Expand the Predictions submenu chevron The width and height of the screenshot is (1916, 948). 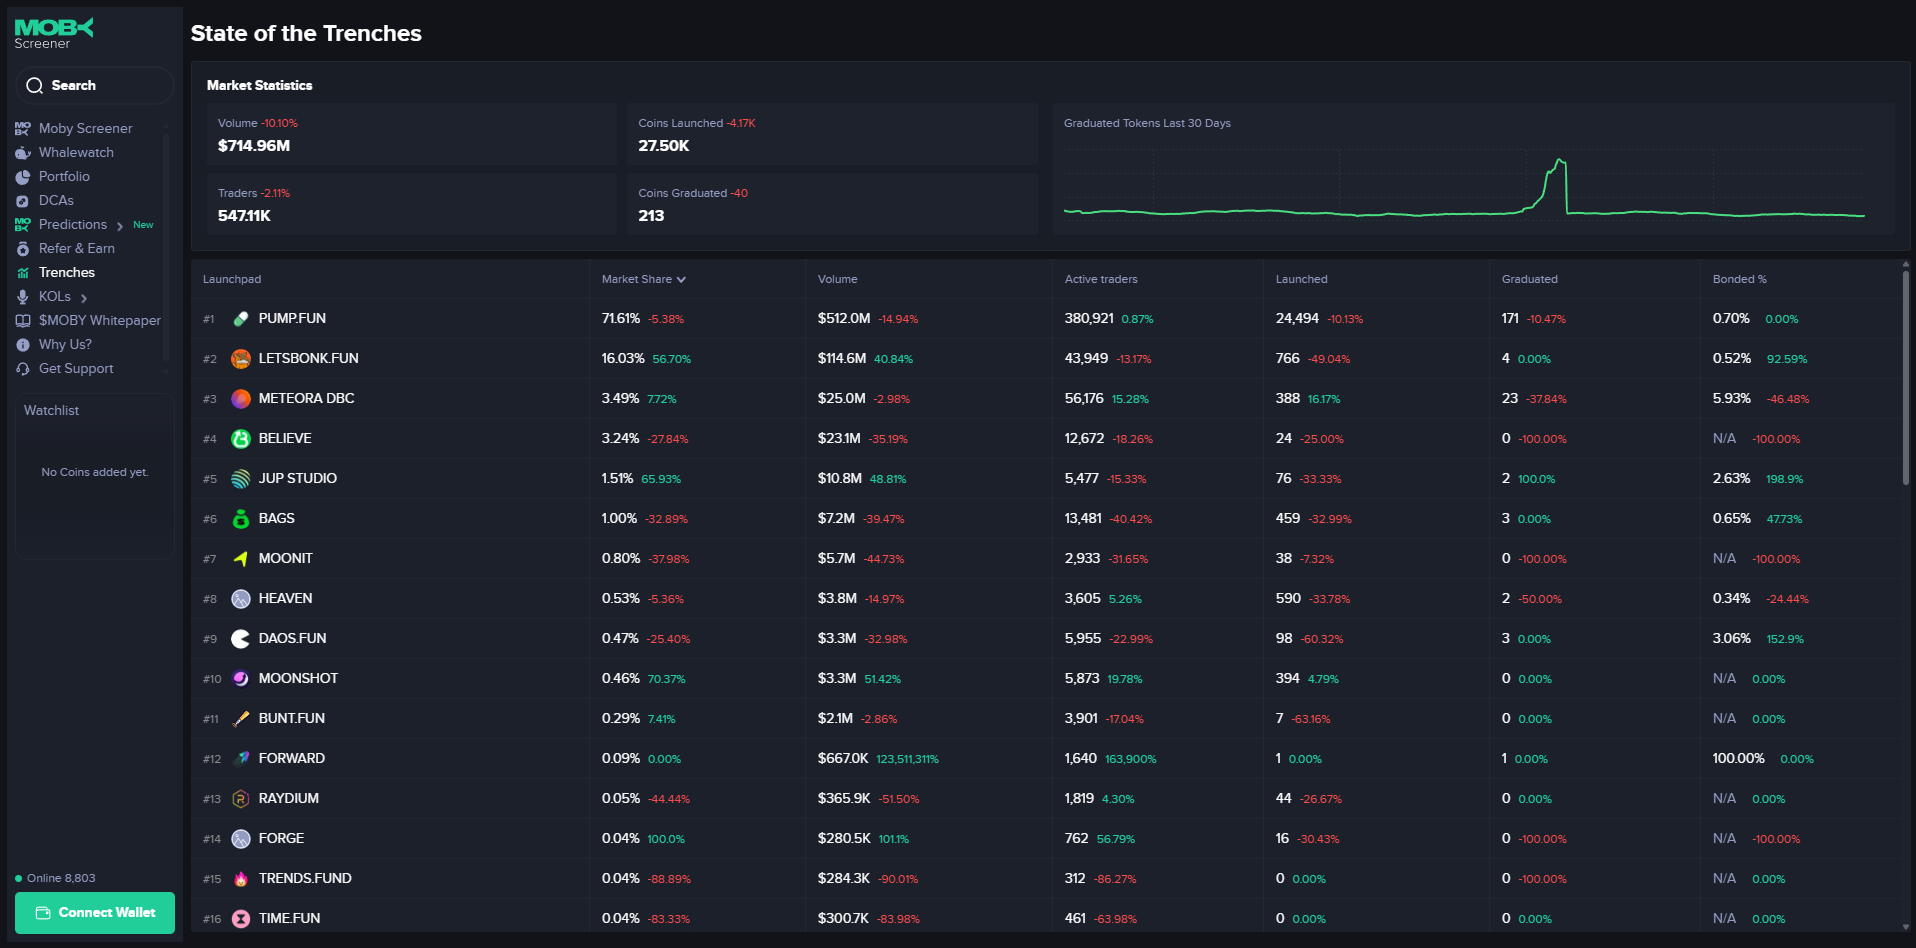click(x=120, y=226)
